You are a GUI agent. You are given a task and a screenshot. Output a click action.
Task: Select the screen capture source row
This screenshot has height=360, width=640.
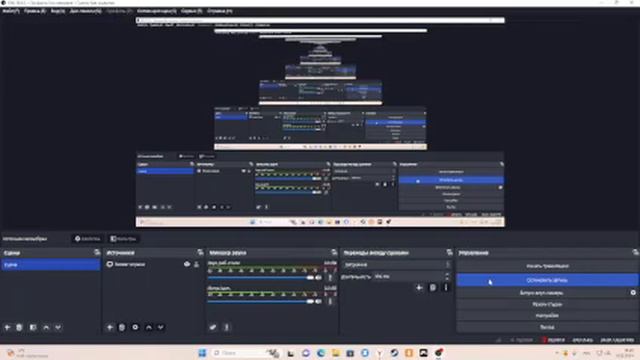pyautogui.click(x=153, y=264)
